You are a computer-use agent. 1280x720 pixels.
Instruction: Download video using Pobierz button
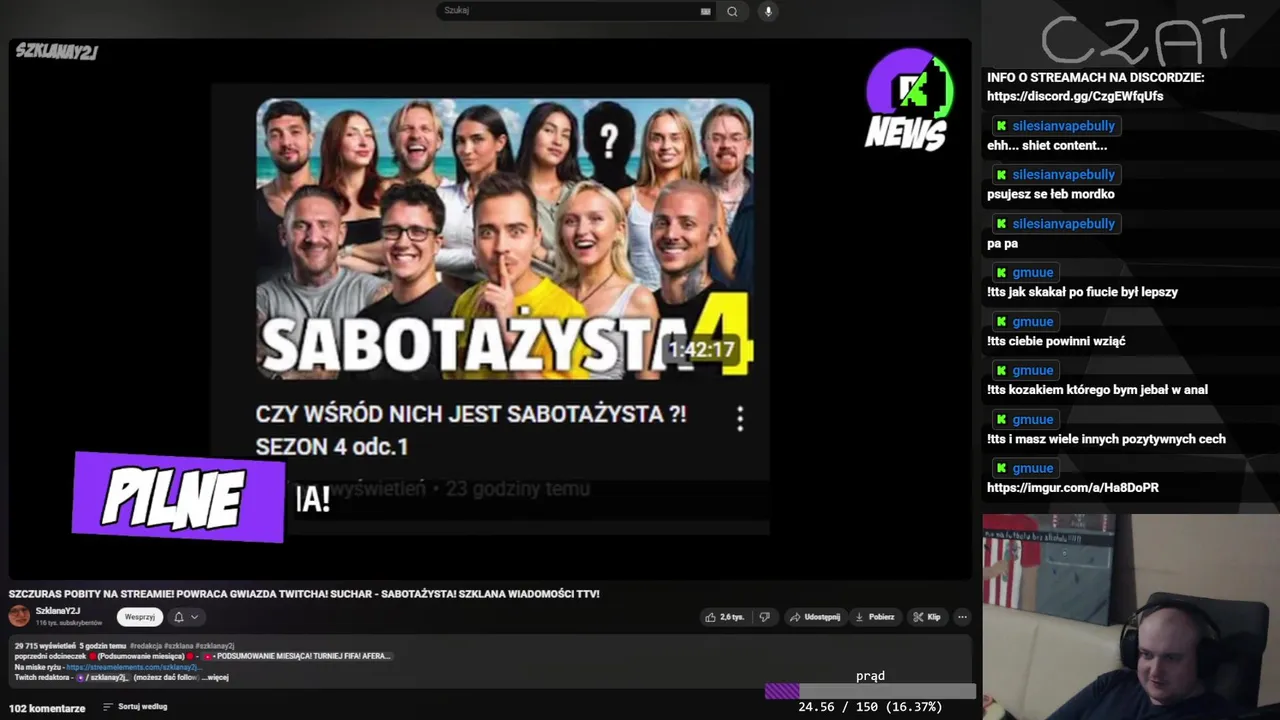pos(875,617)
